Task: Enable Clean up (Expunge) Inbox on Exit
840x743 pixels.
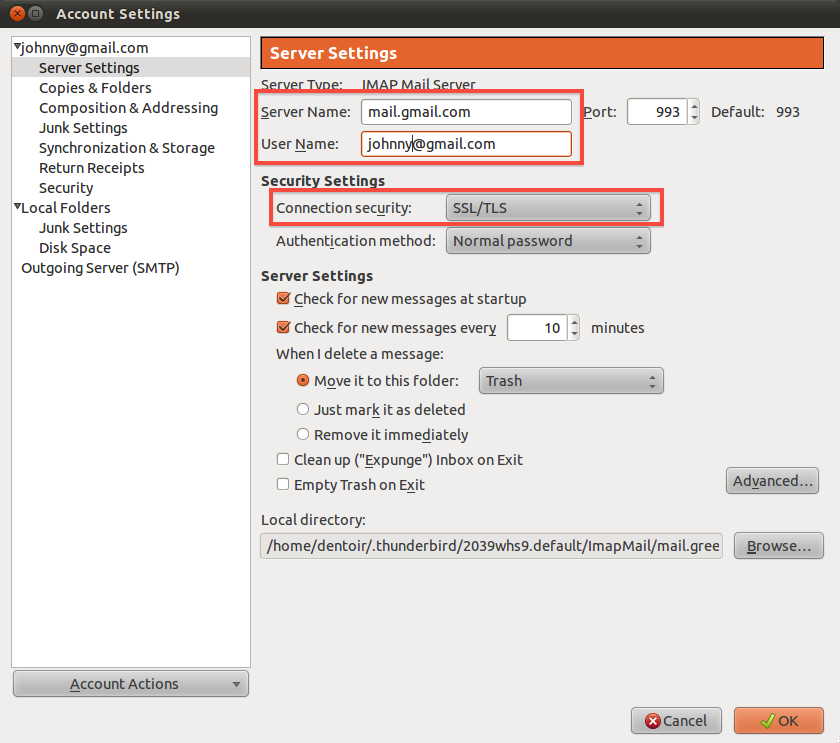Action: [x=283, y=460]
